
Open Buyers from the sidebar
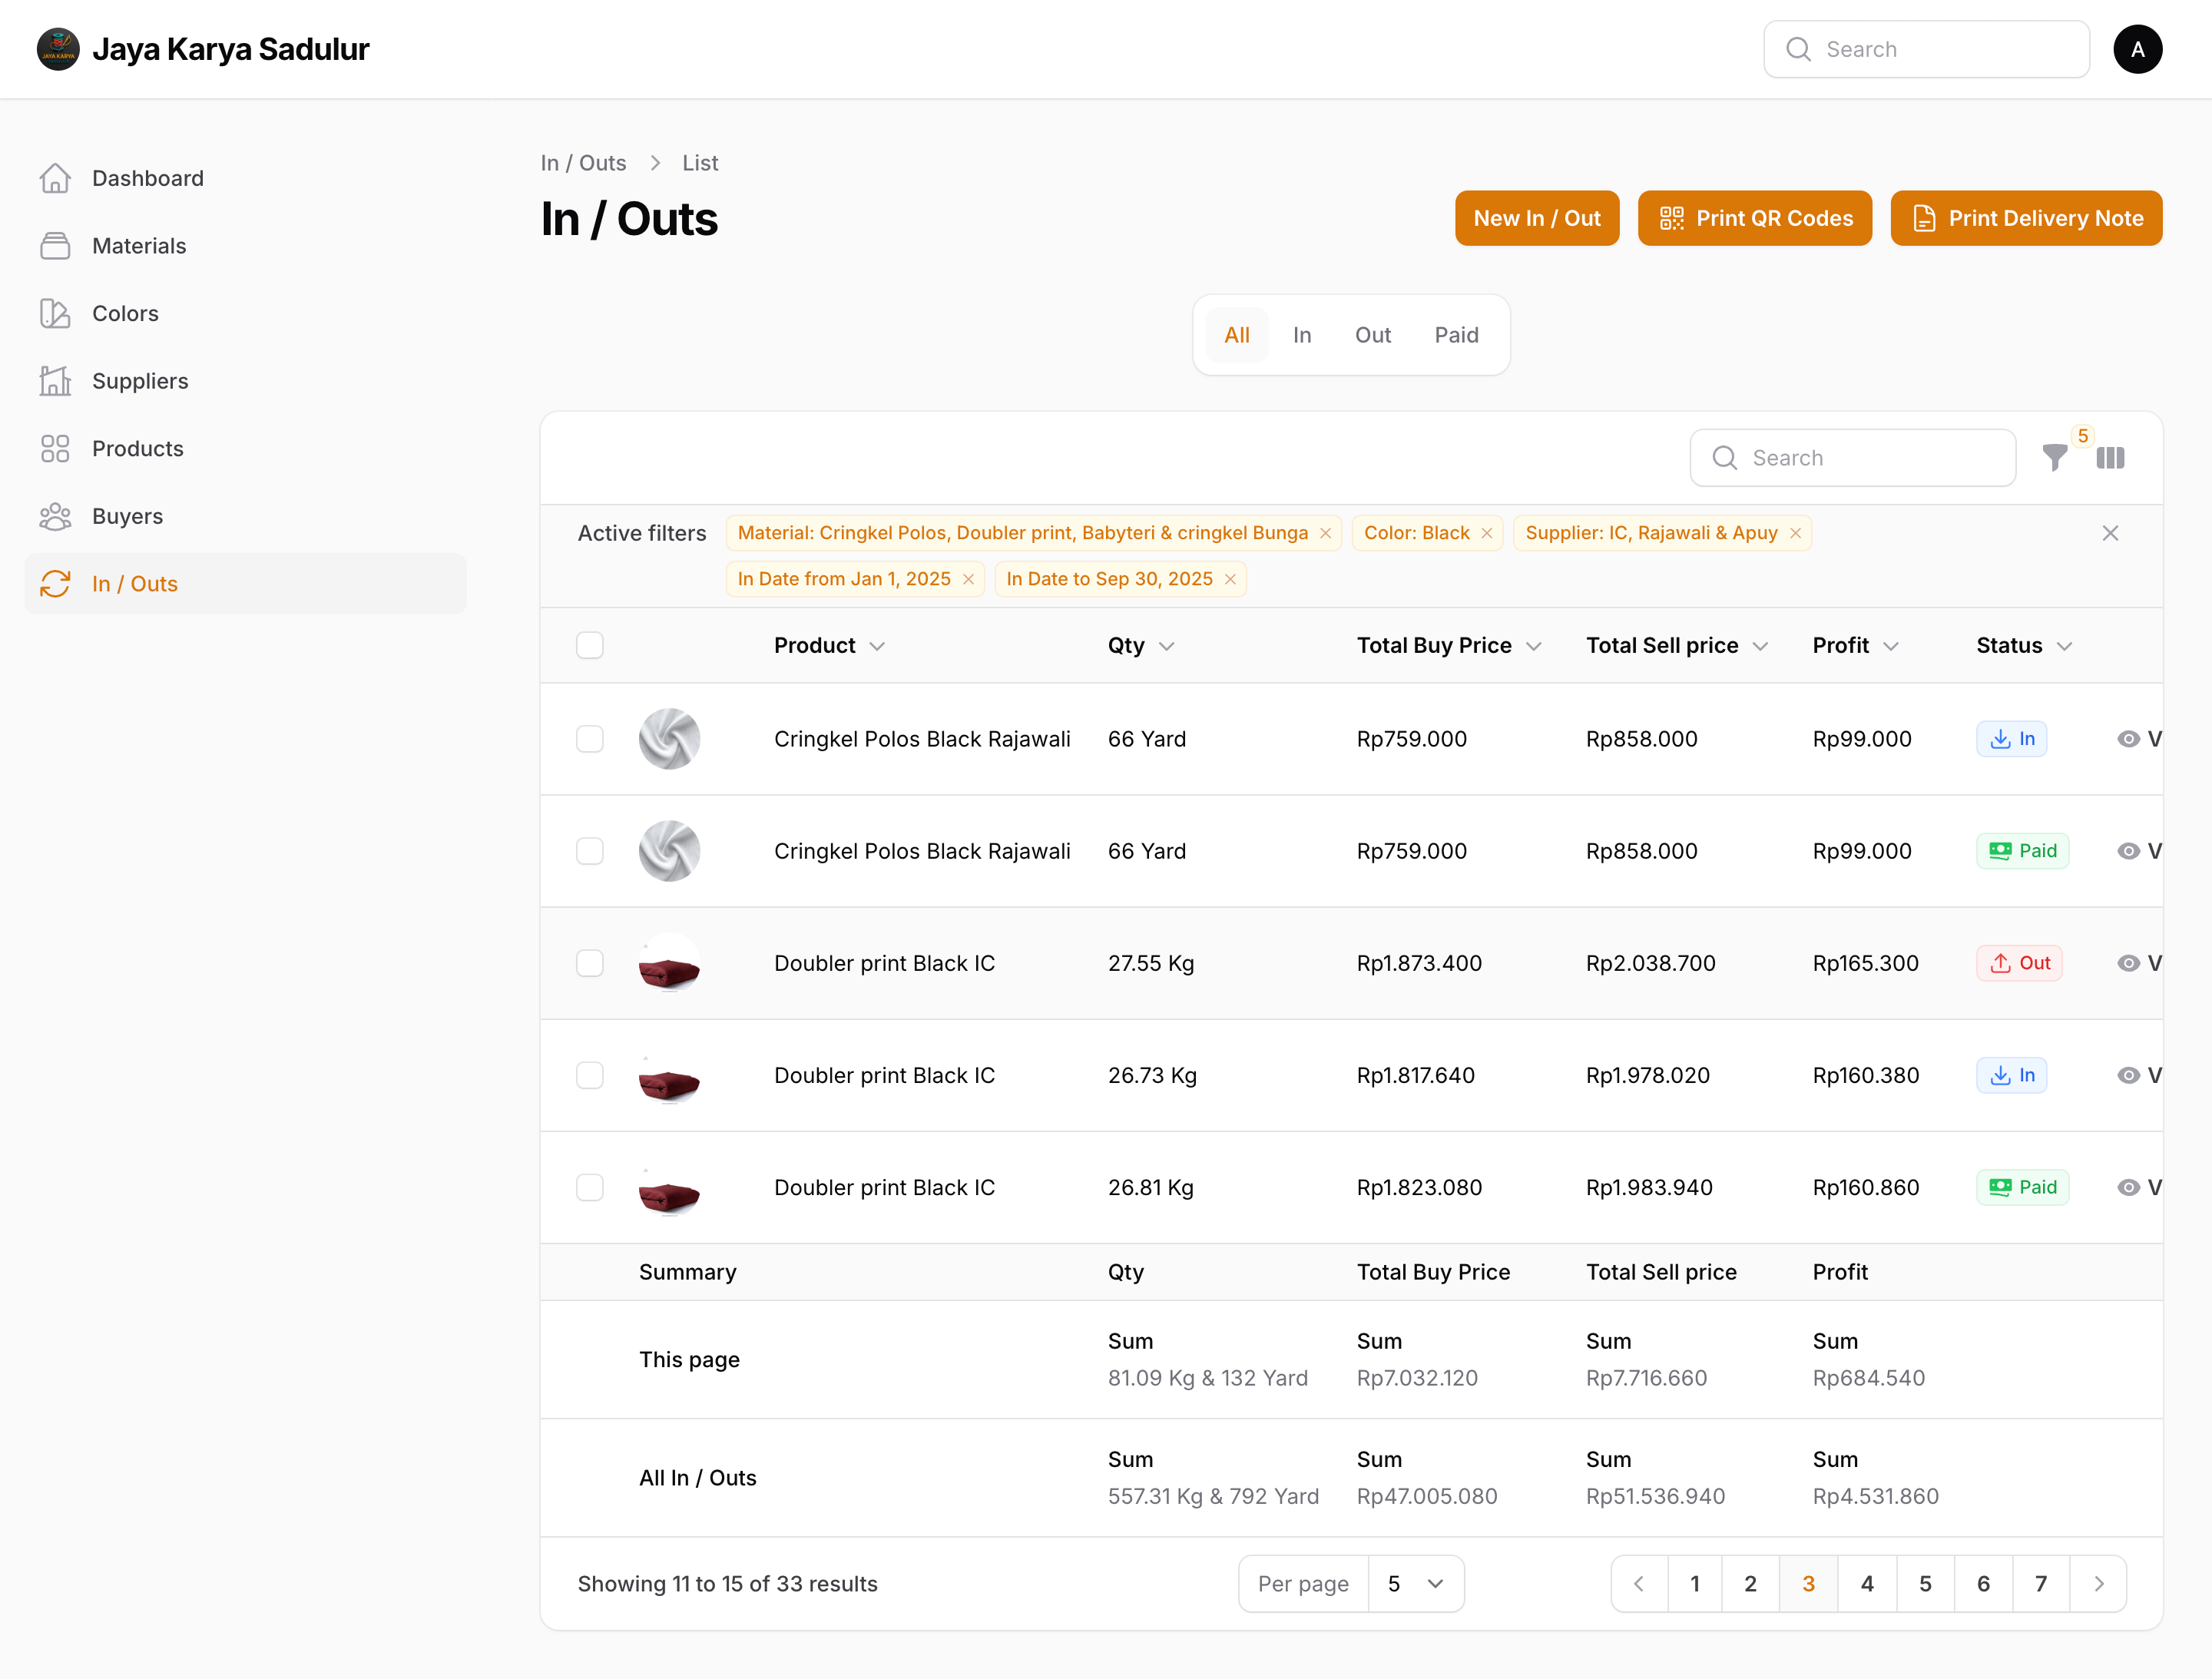(127, 516)
